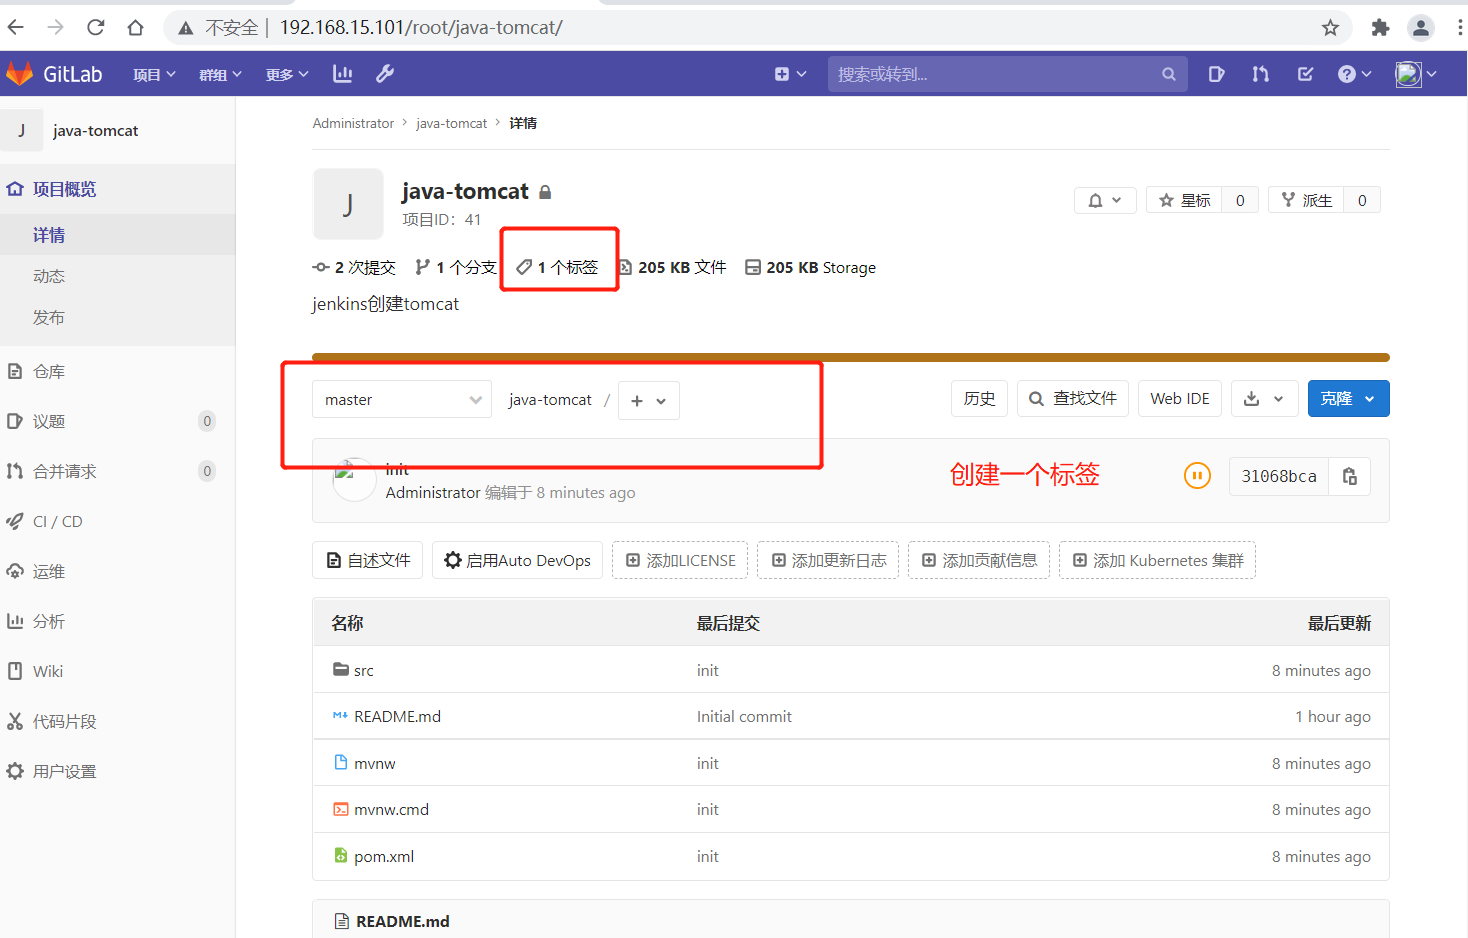Click the browser home icon

[x=136, y=27]
